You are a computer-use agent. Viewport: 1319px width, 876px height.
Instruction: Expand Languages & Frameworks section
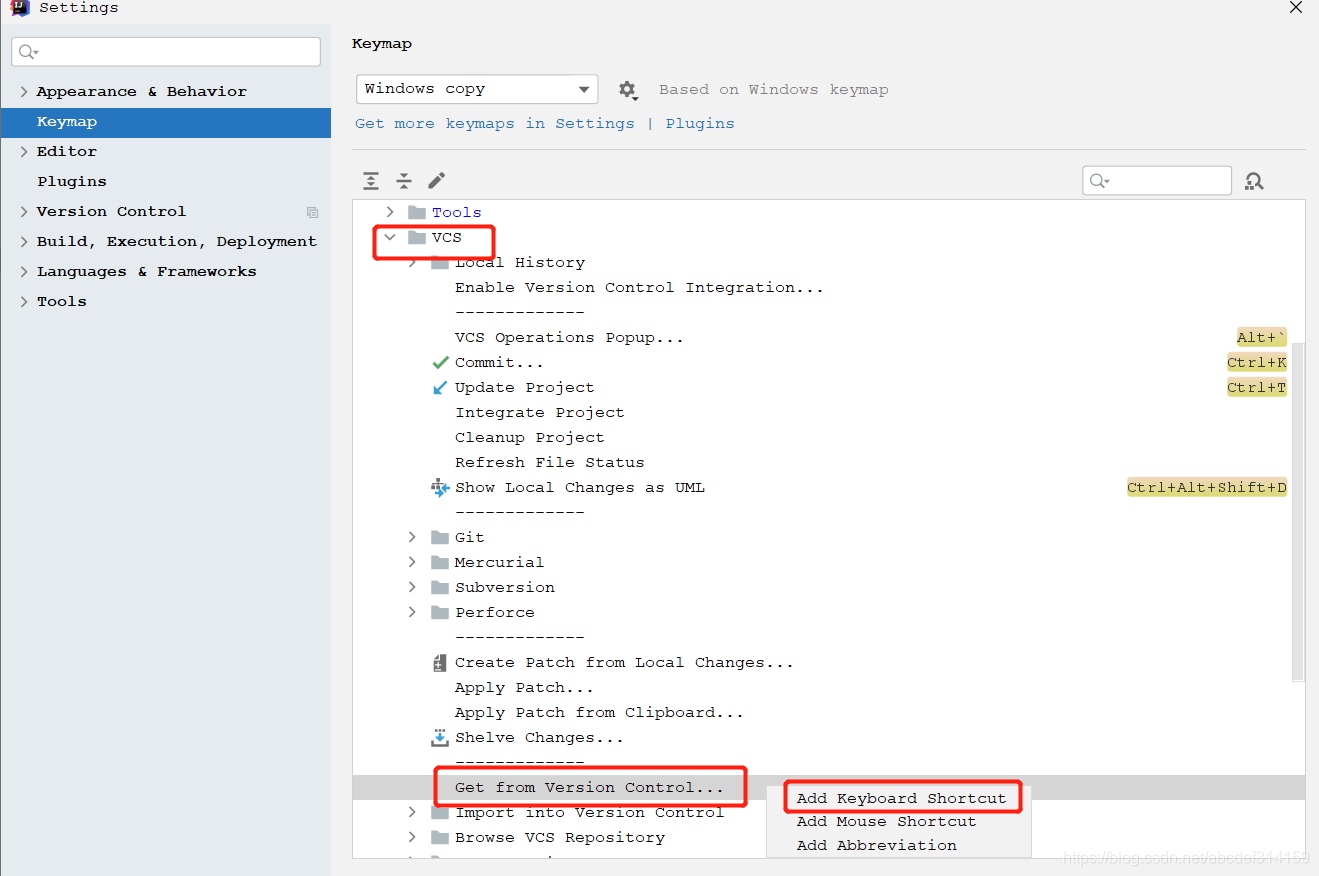click(24, 271)
